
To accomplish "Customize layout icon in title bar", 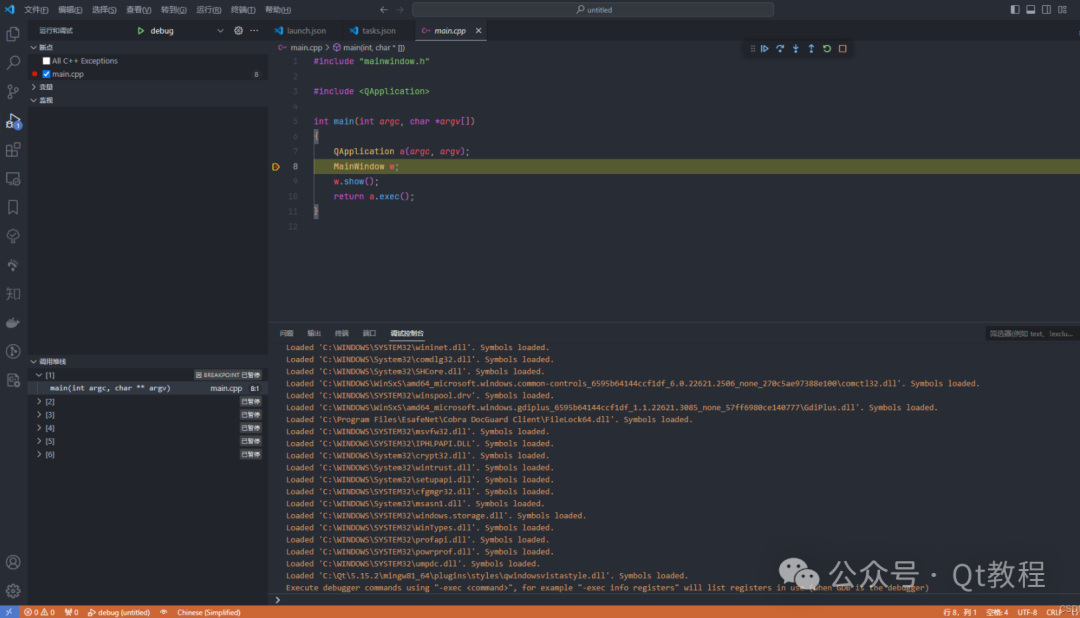I will point(1062,10).
